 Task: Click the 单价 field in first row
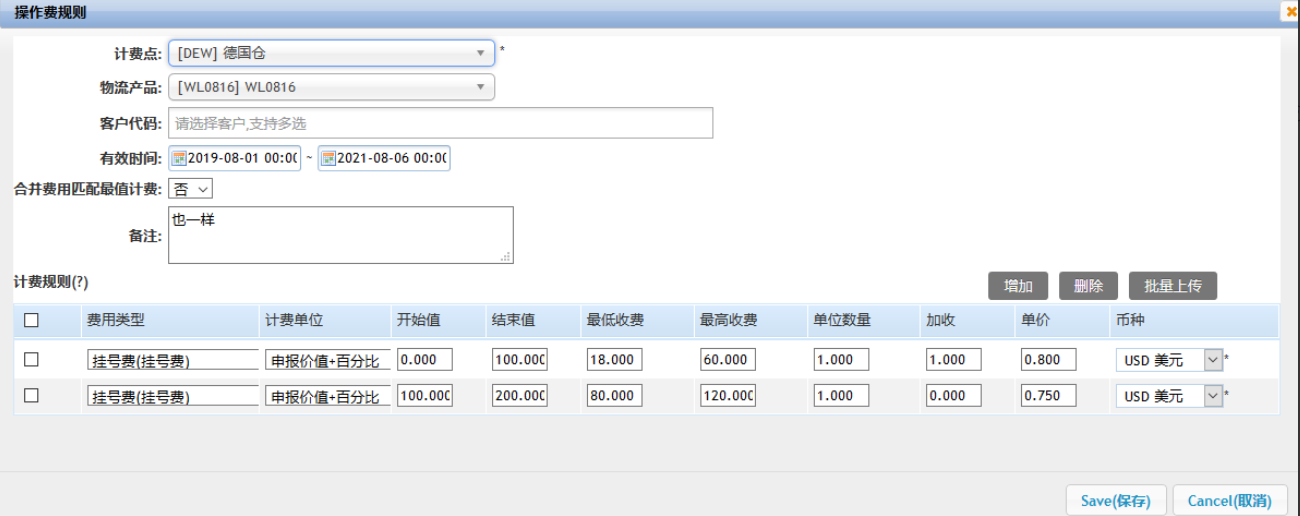[1048, 360]
